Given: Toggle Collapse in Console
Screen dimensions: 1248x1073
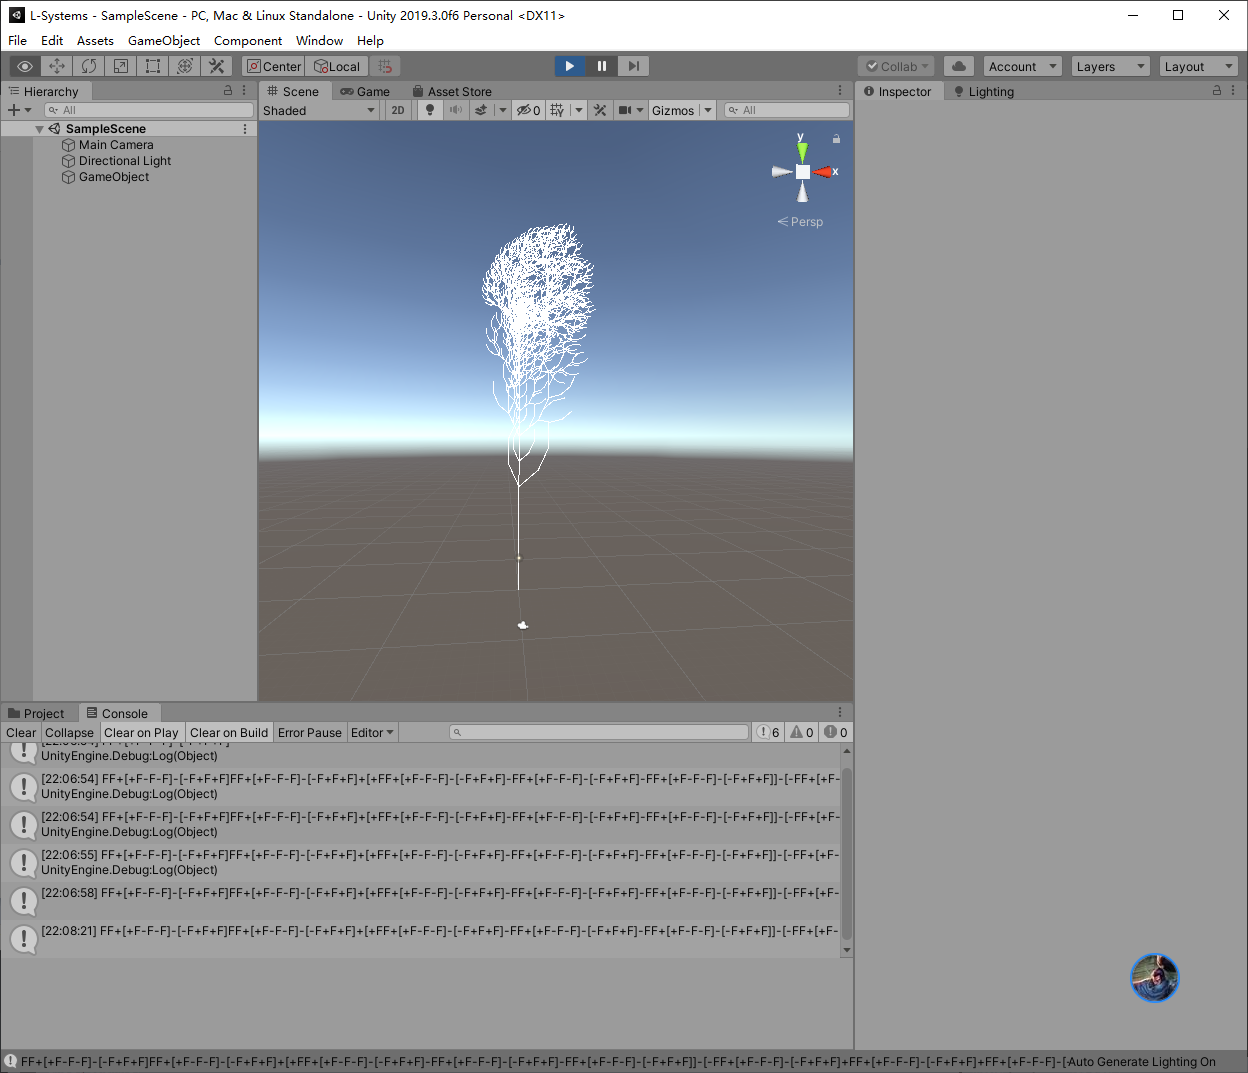Looking at the screenshot, I should (x=69, y=732).
